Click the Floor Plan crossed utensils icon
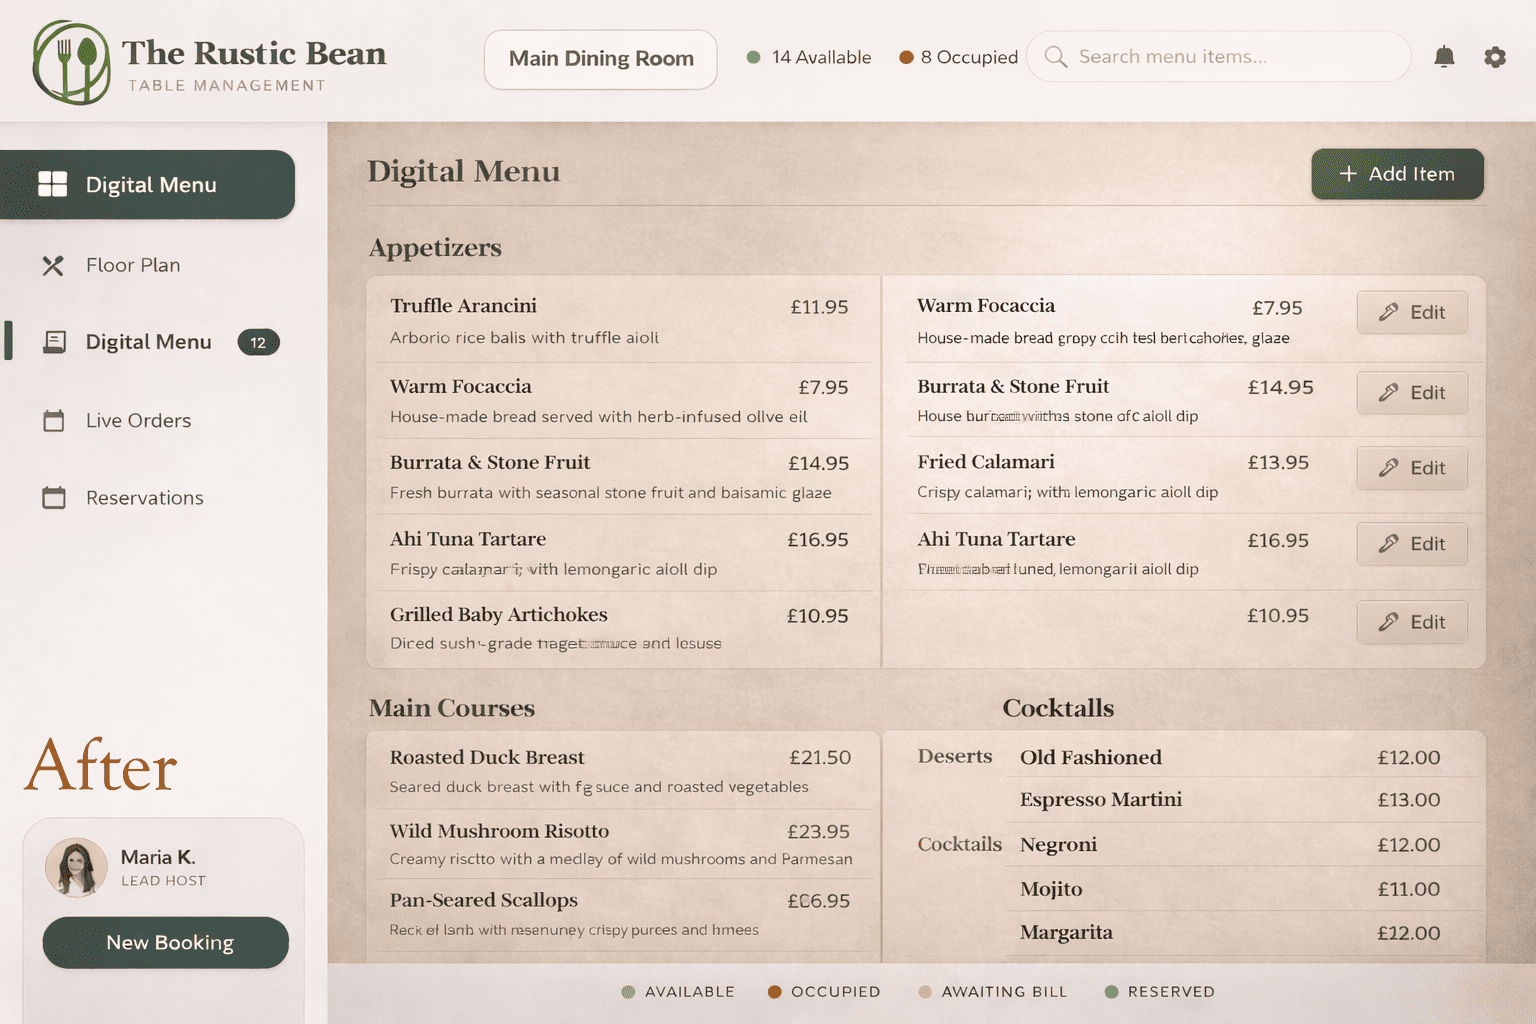 click(x=53, y=265)
